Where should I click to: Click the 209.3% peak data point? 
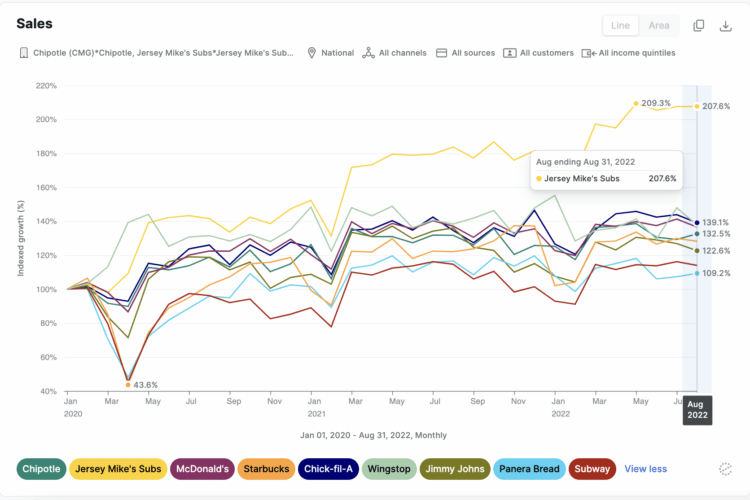(636, 103)
